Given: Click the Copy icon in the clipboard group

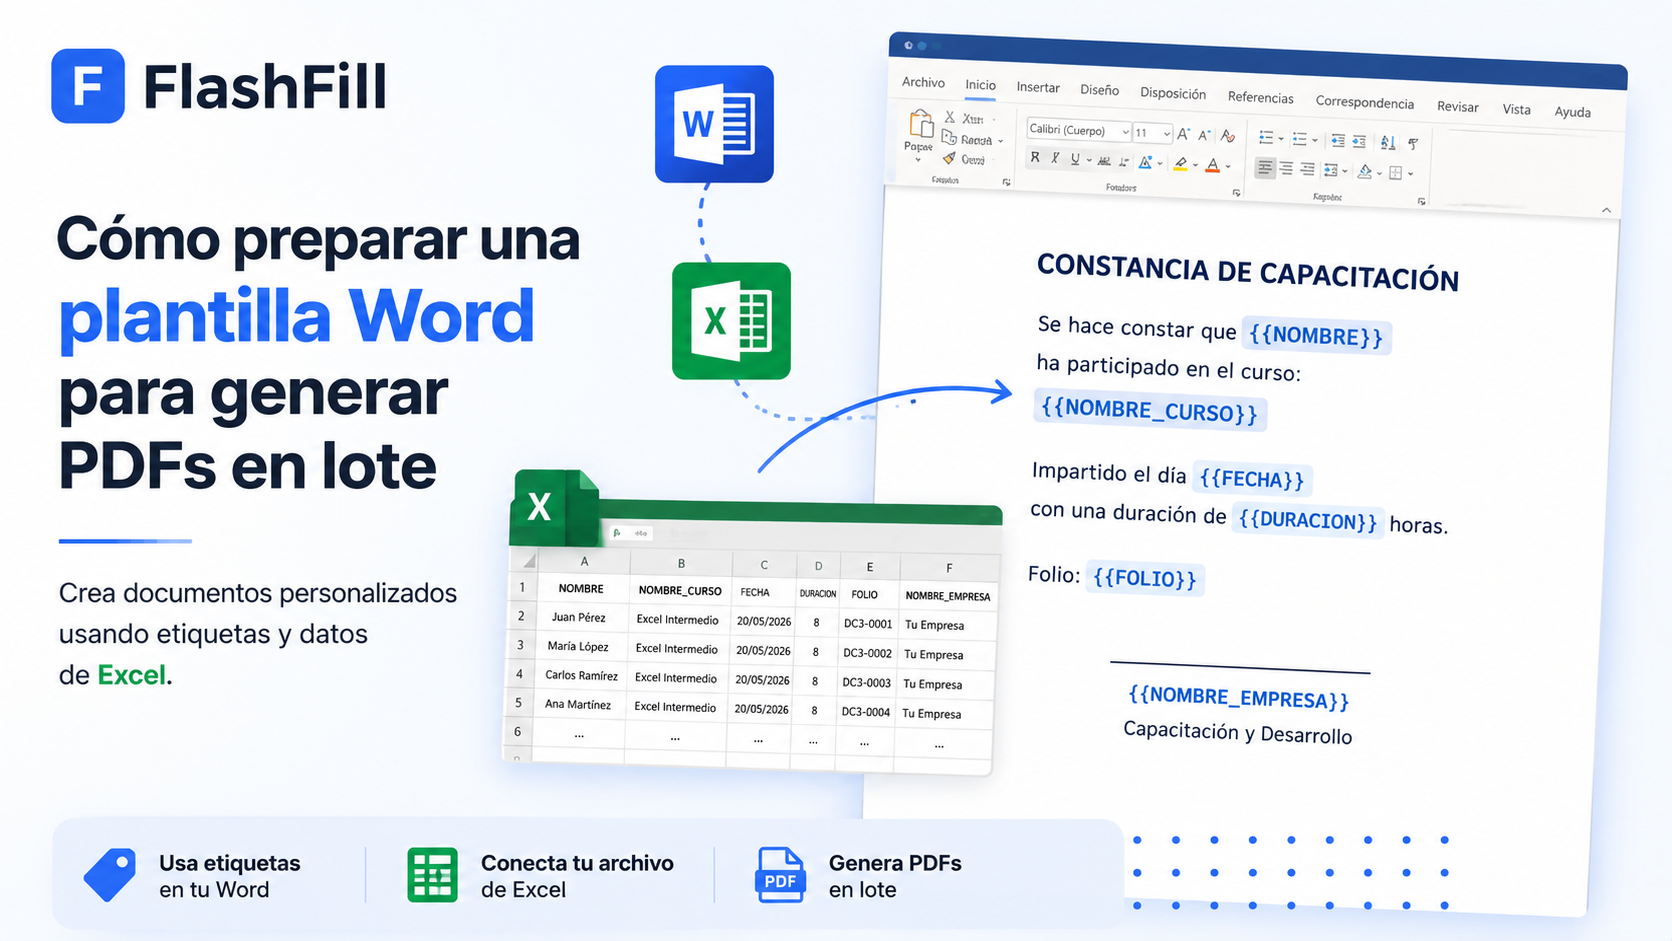Looking at the screenshot, I should 949,137.
